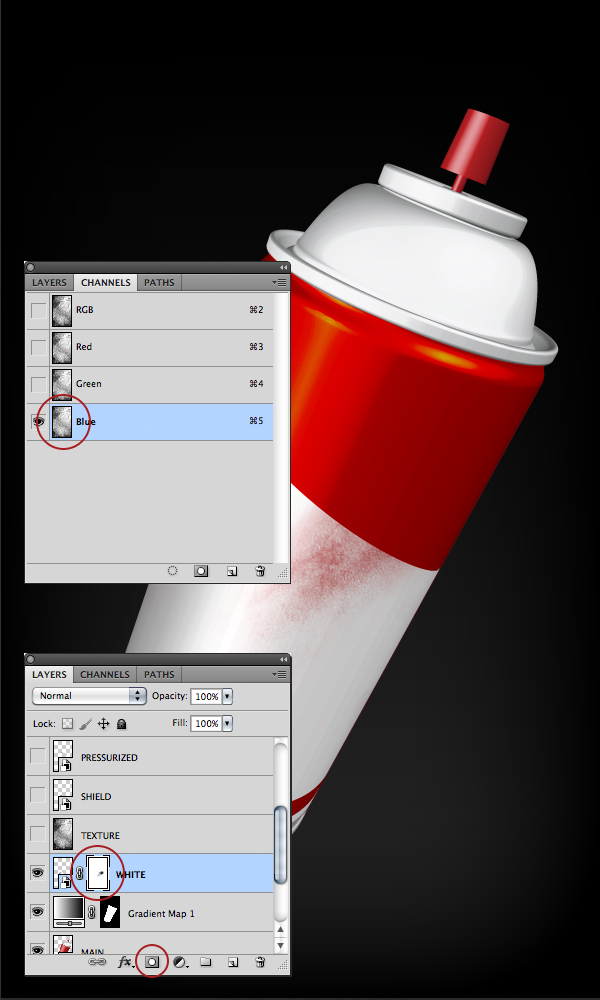Open the Normal blend mode dropdown
The image size is (600, 1000).
tap(89, 696)
